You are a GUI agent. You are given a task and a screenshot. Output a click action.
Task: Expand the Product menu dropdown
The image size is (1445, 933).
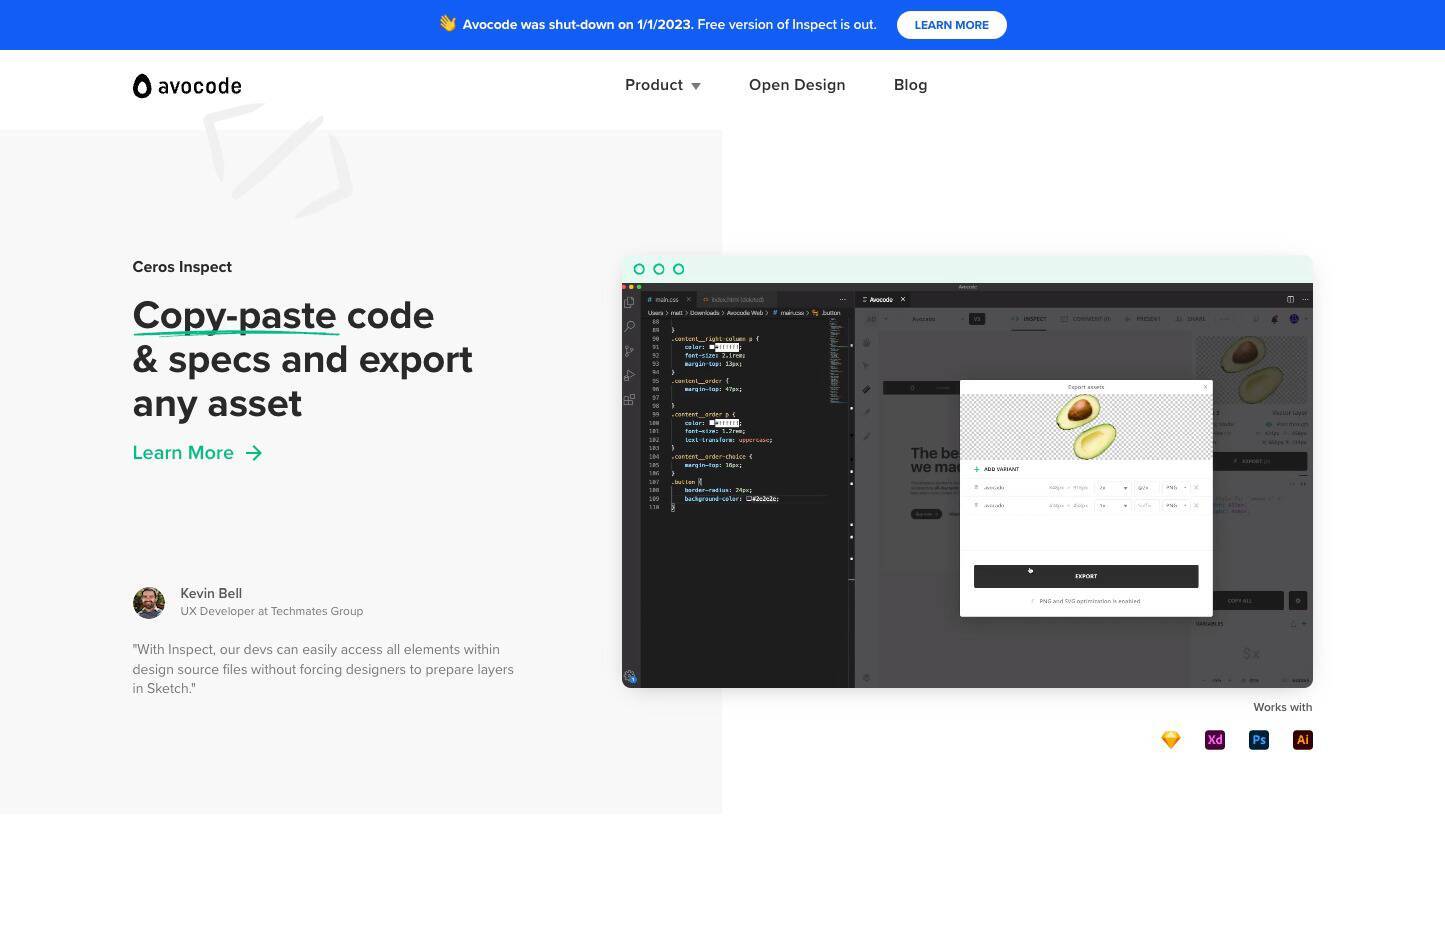pos(662,85)
